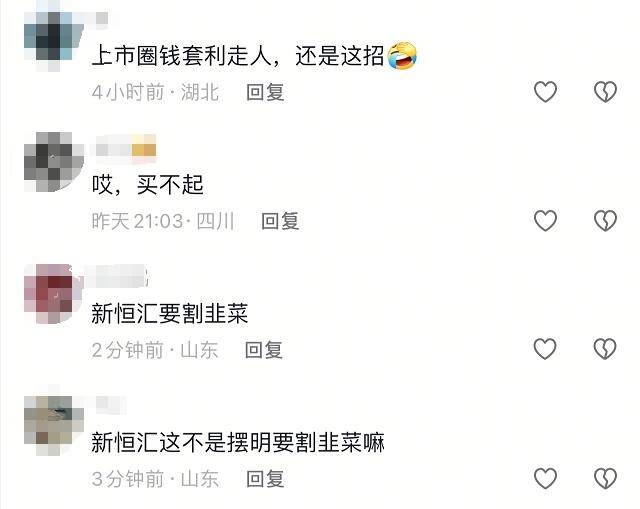Select the comment 新恒汇这不是摆明要割韭菜嘛

[x=238, y=443]
